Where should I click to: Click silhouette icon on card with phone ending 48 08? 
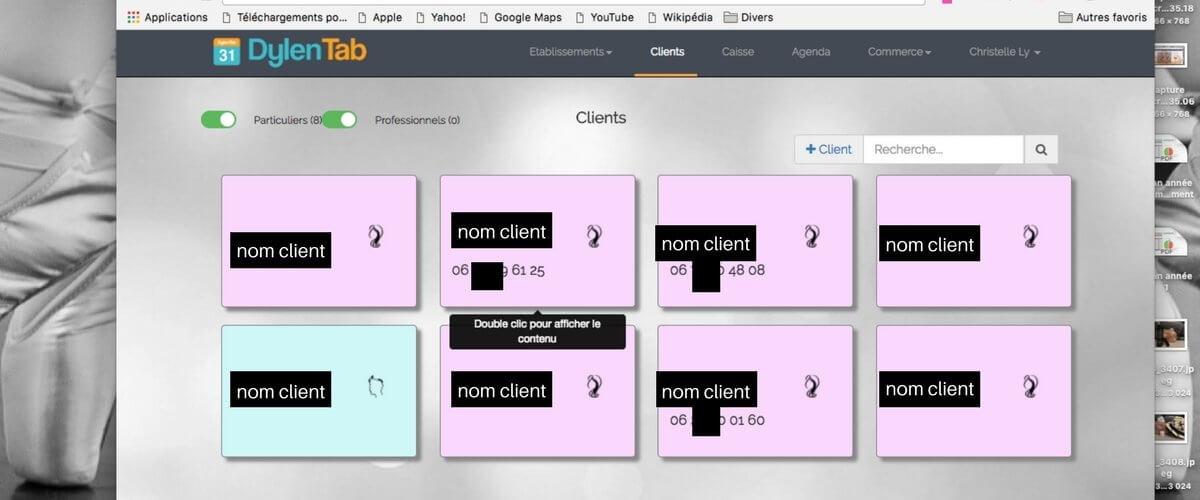coord(812,236)
